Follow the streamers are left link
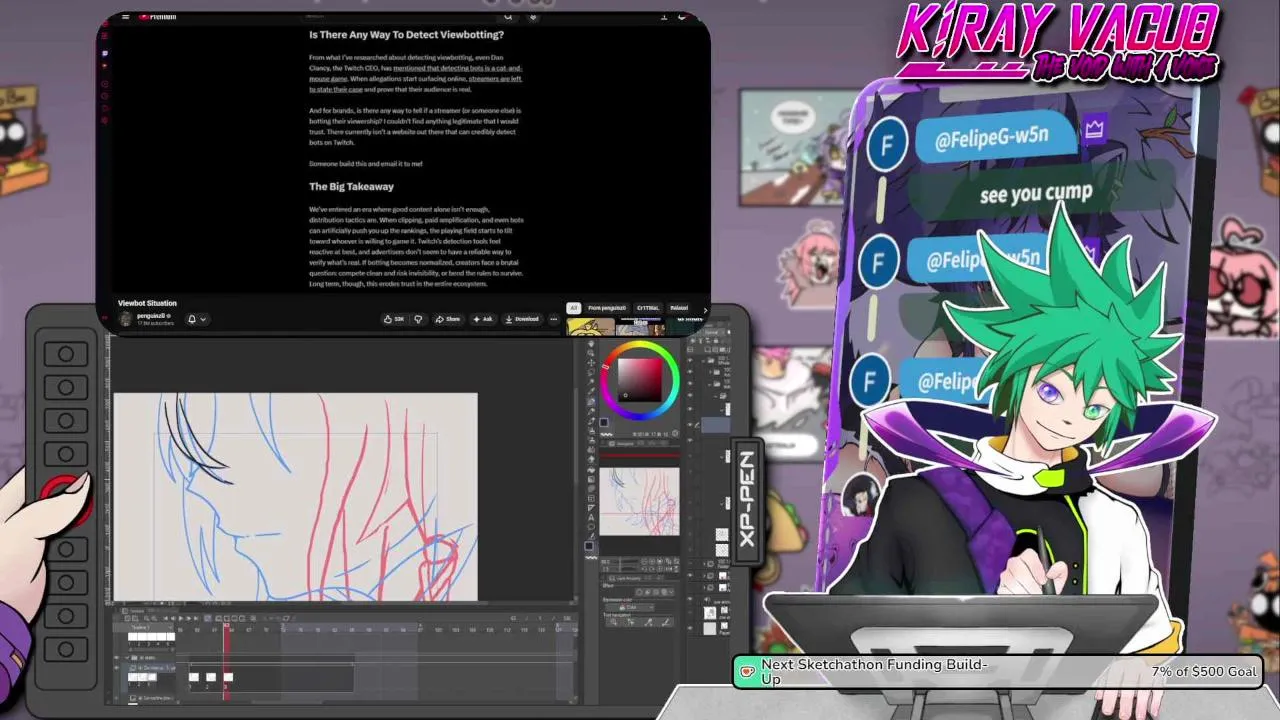The height and width of the screenshot is (720, 1280). [495, 78]
